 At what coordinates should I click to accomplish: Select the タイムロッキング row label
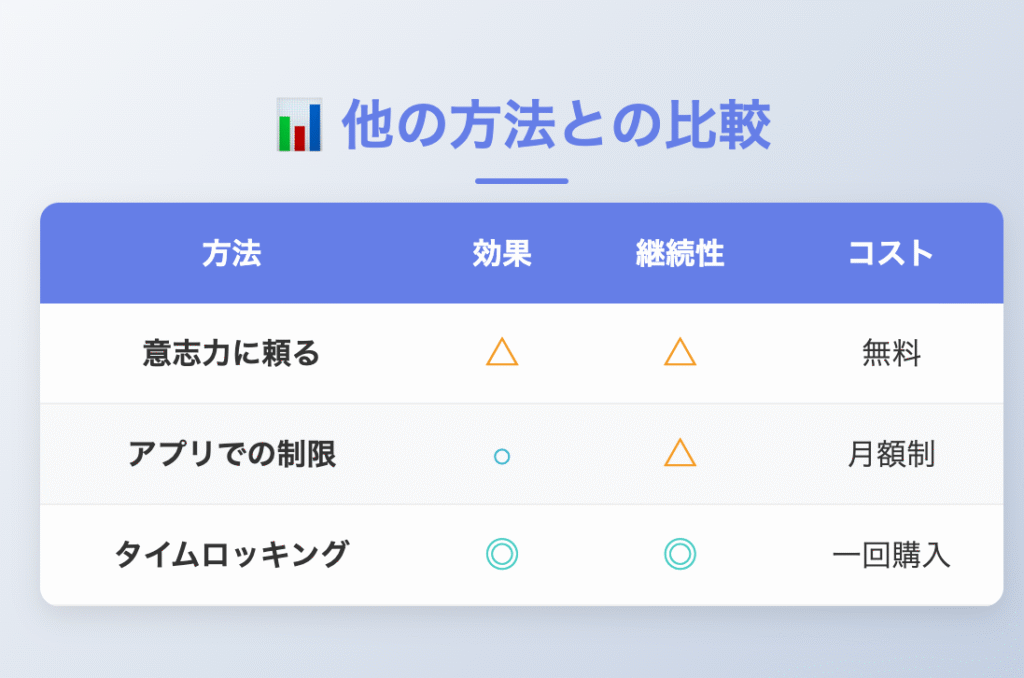coord(232,555)
